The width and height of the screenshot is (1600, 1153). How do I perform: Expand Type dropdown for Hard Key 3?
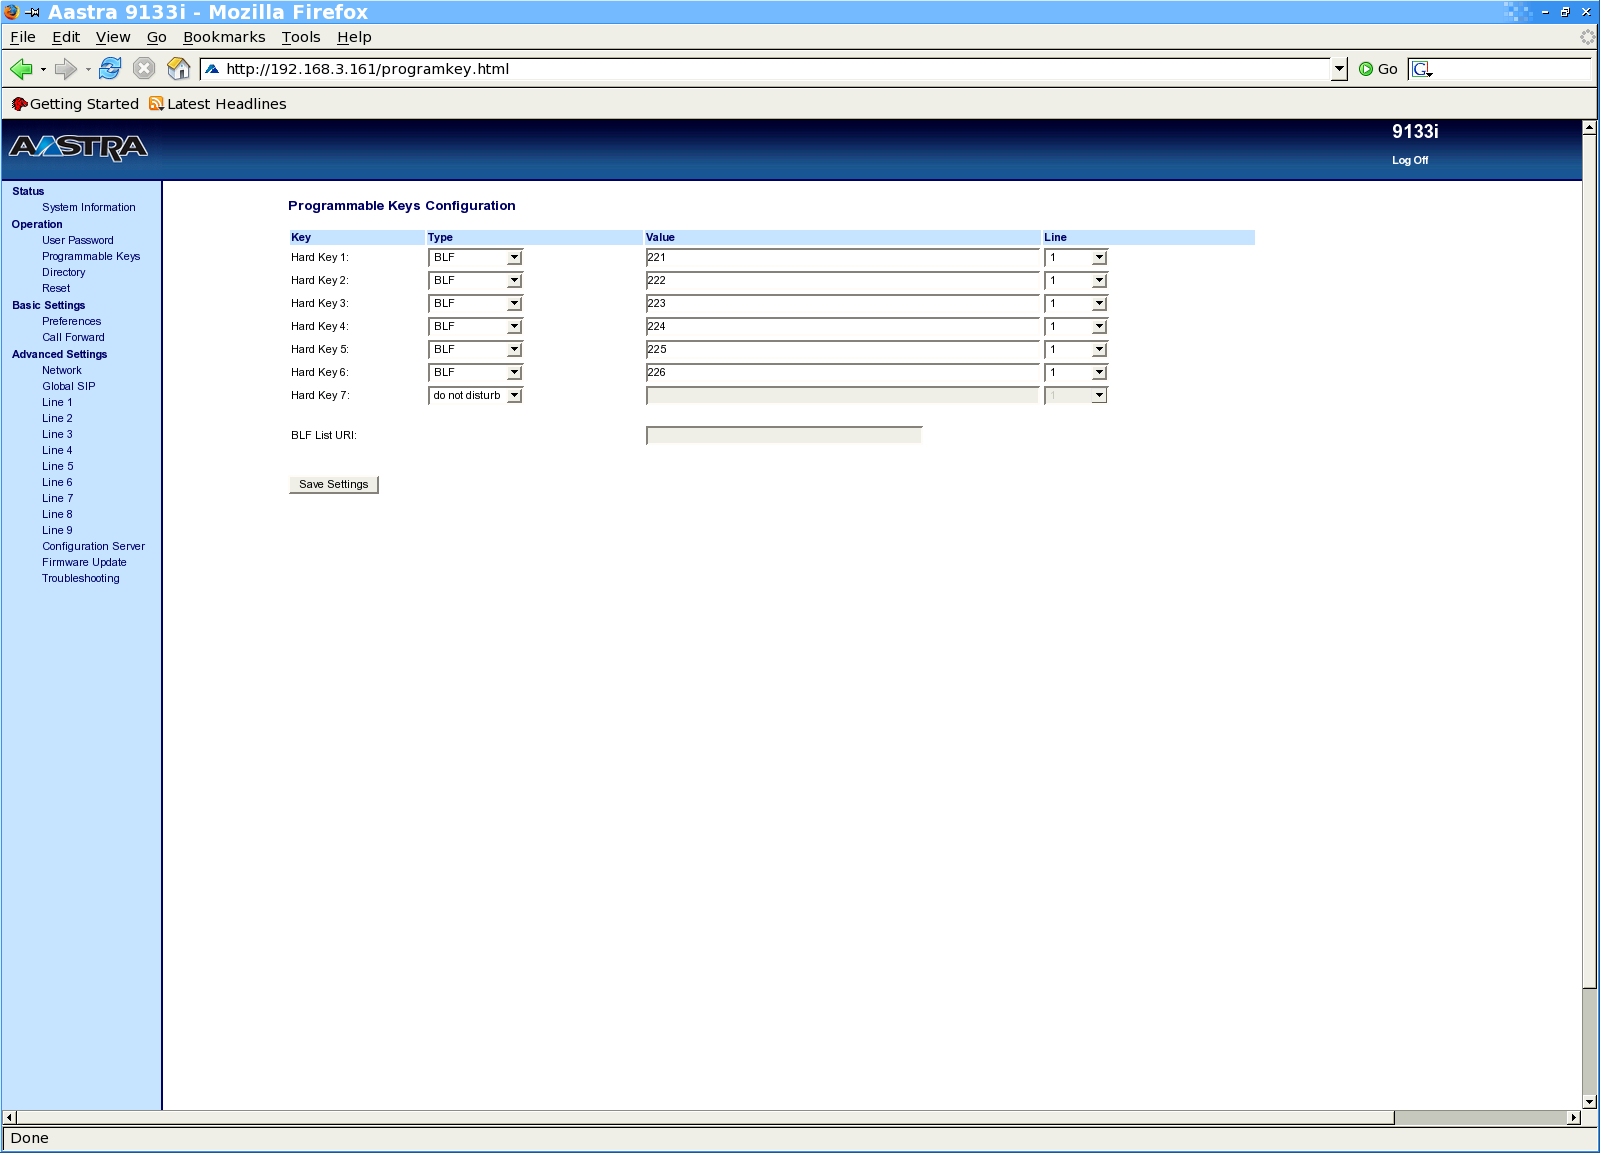[475, 304]
